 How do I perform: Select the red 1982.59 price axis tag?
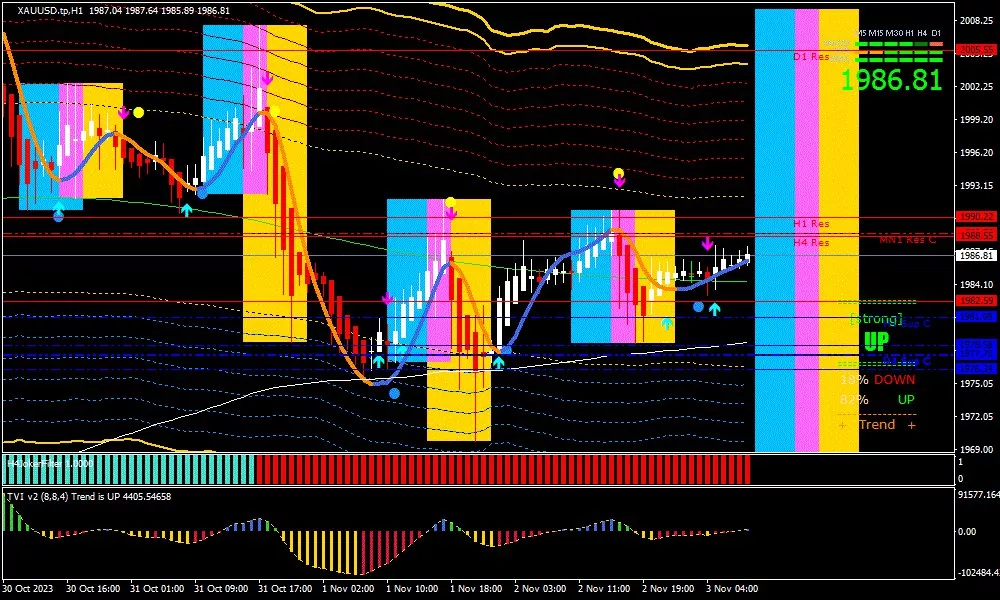tap(974, 301)
